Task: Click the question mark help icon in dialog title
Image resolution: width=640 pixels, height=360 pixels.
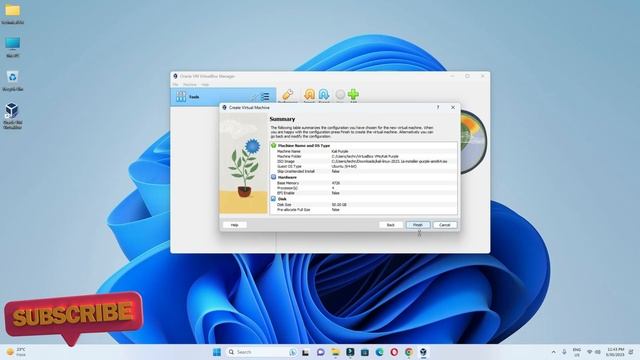Action: tap(438, 107)
